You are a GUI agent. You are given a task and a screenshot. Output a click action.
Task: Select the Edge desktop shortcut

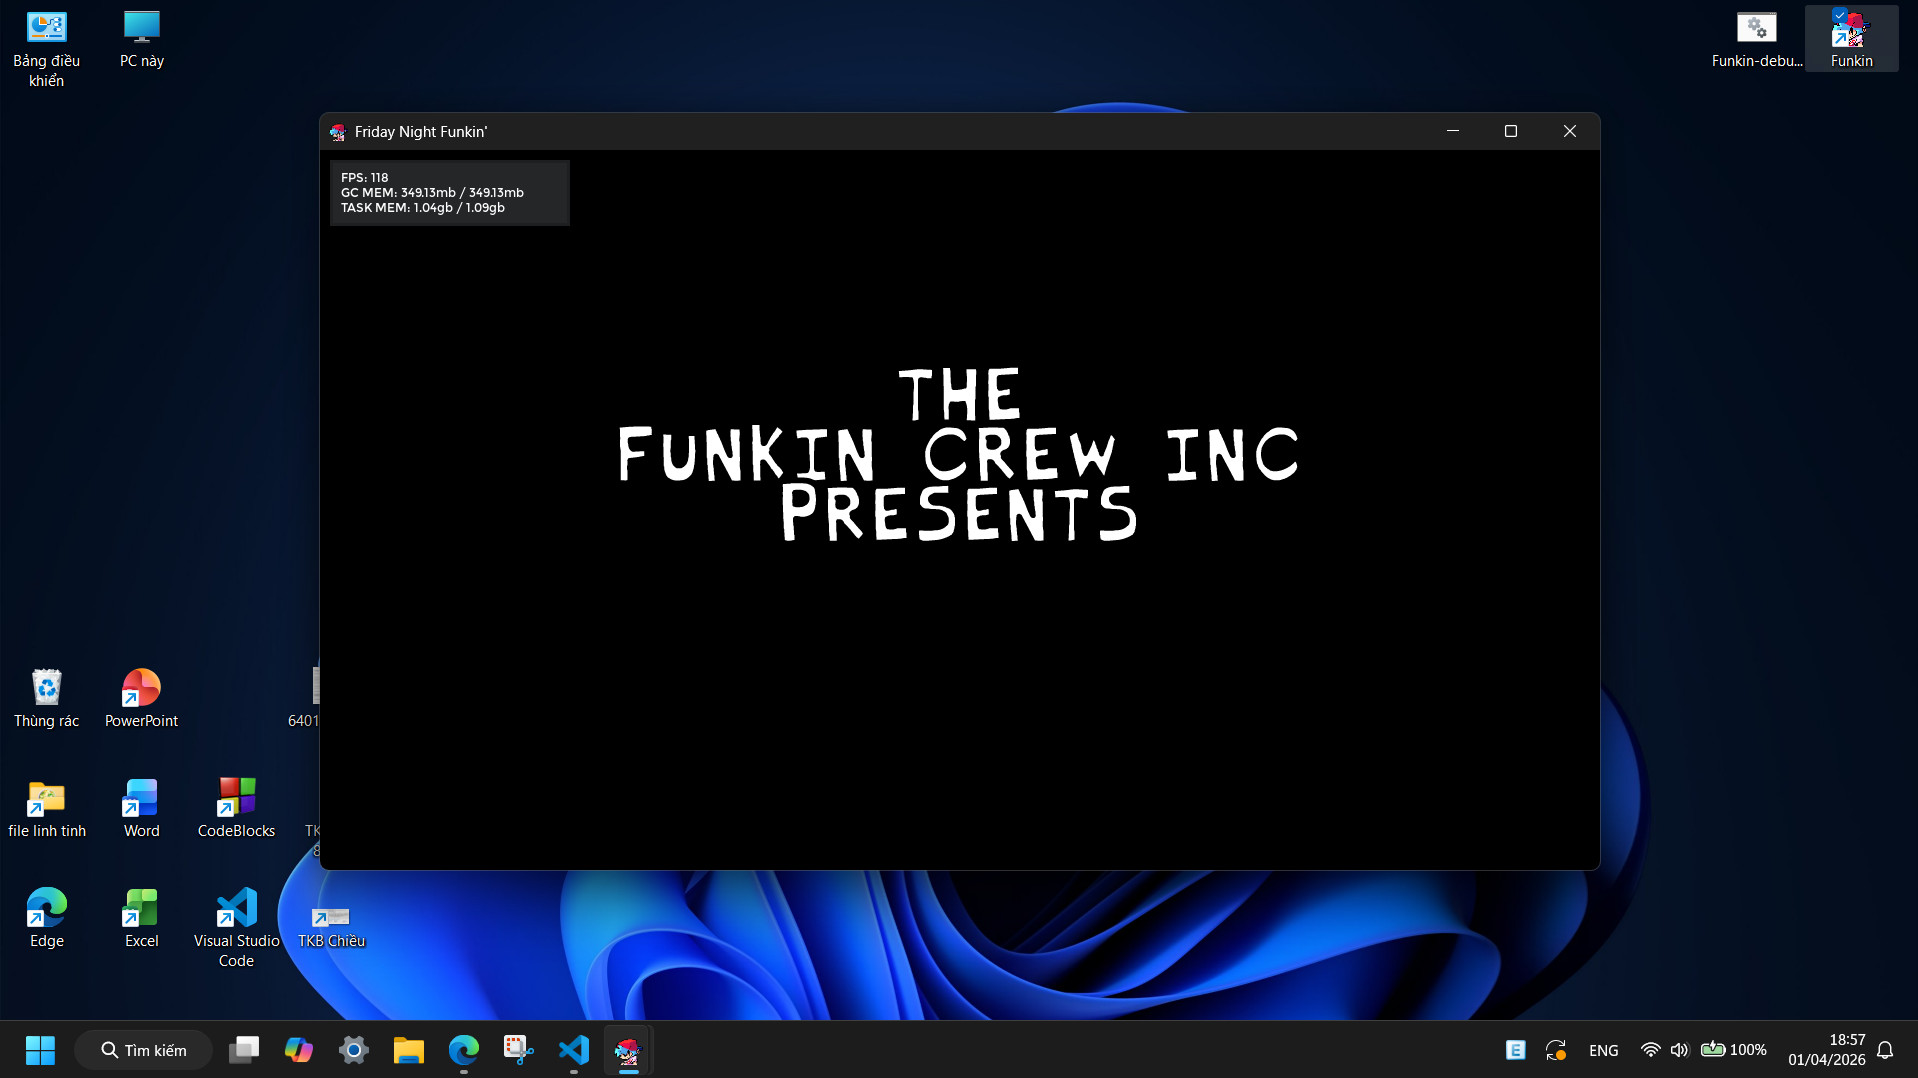[x=46, y=919]
